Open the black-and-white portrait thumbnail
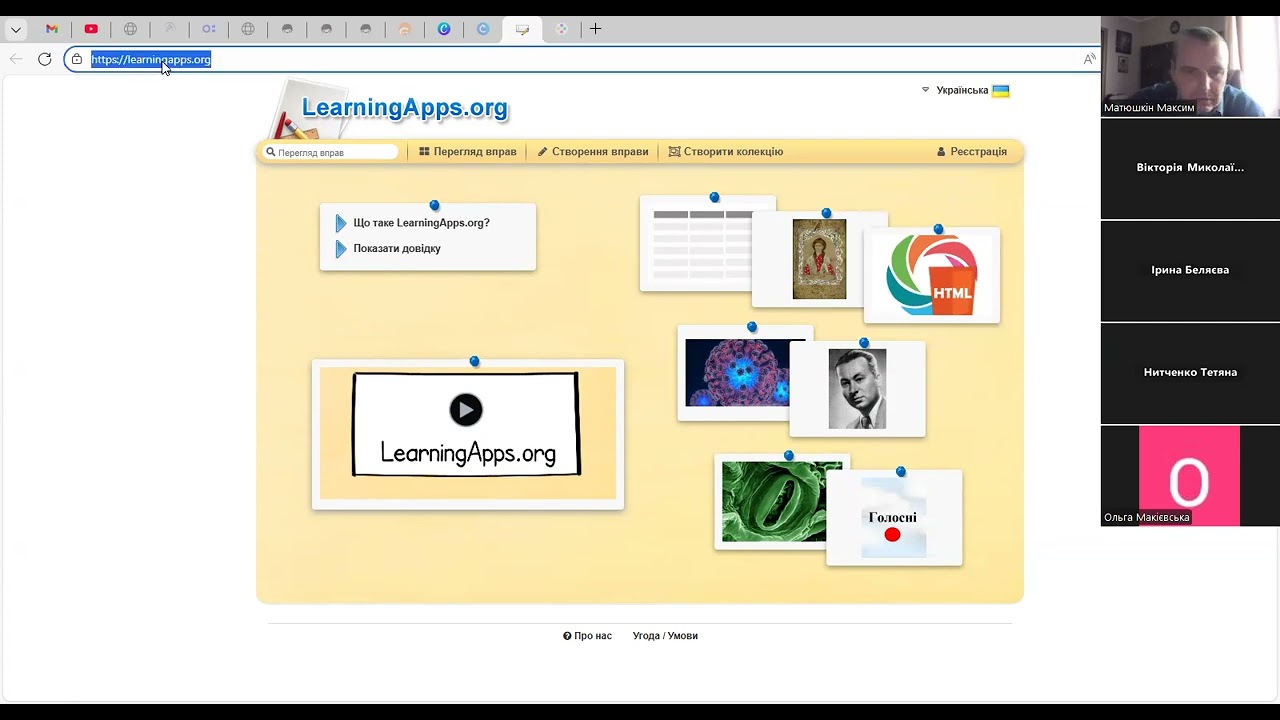The image size is (1280, 720). 857,389
